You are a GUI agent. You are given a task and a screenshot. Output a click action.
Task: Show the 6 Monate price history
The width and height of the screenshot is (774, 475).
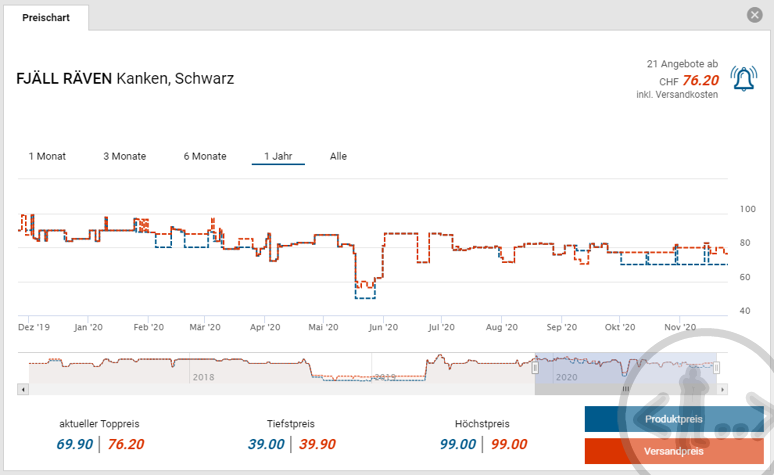(x=204, y=156)
